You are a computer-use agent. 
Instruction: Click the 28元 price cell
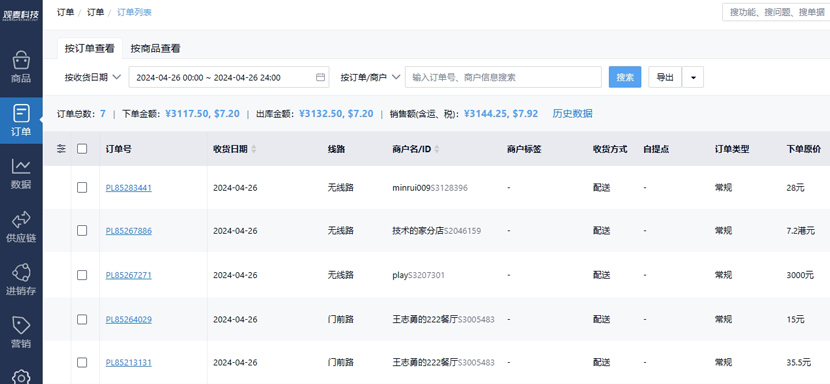796,187
